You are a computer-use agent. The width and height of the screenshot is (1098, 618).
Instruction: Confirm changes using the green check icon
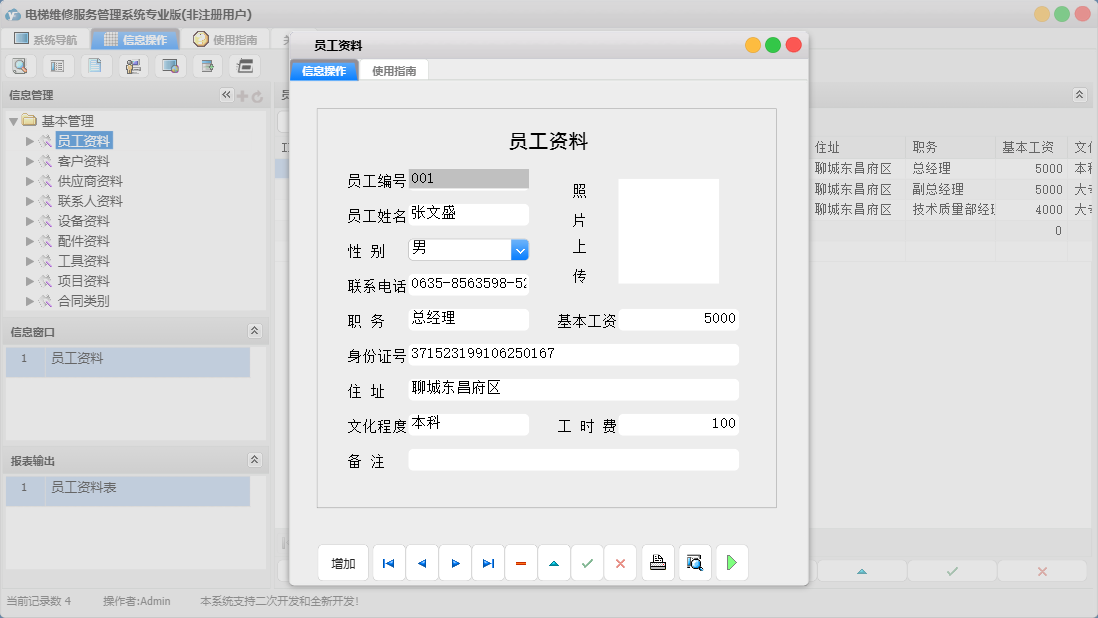tap(587, 562)
